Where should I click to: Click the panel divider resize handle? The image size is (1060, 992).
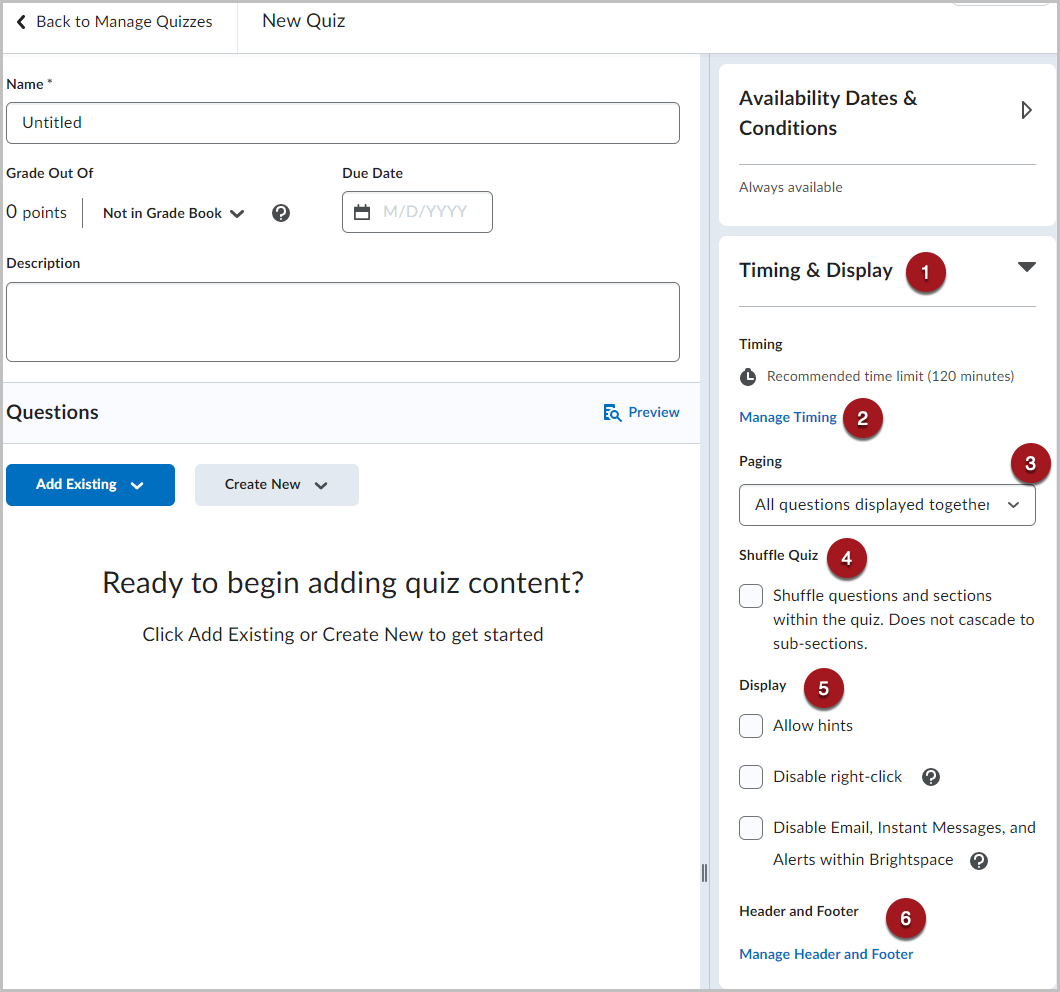point(704,873)
